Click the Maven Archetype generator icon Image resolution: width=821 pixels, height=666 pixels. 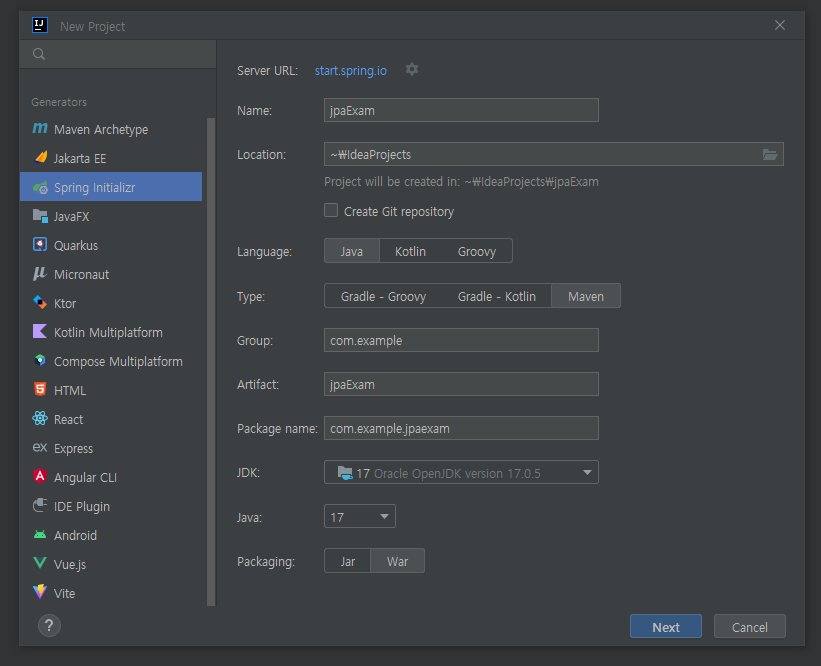pos(40,129)
